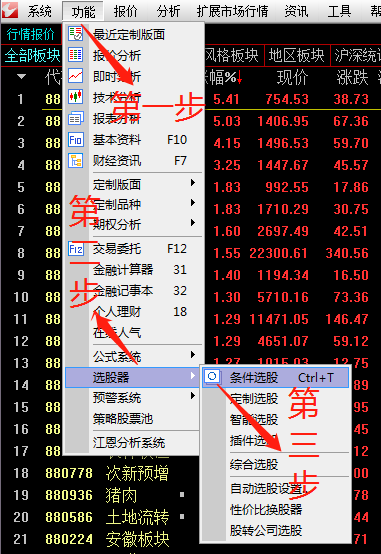Viewport: 381px width, 554px height.
Task: Sort by the 涨跌 column header
Action: (x=352, y=77)
